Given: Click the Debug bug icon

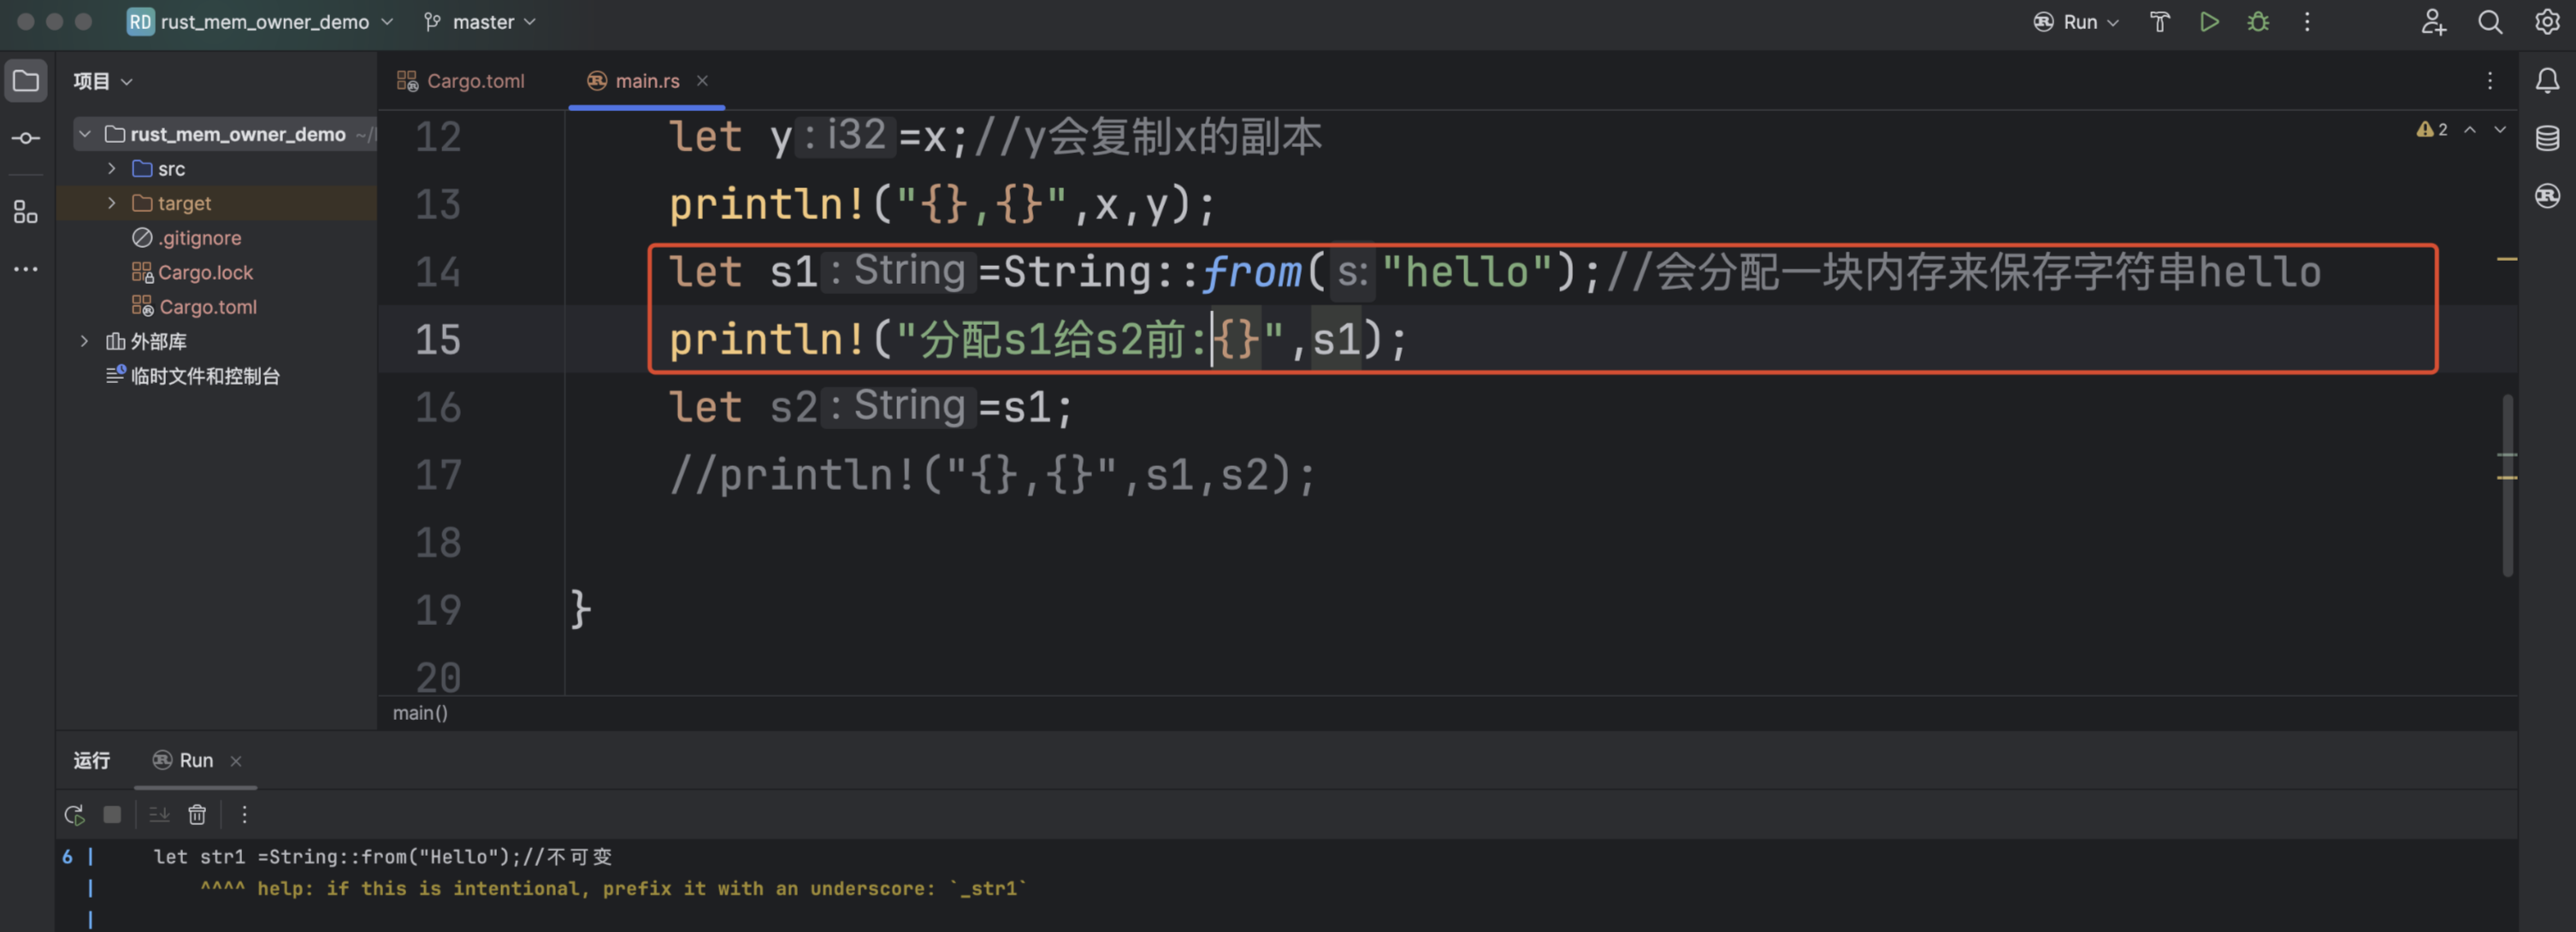Looking at the screenshot, I should pos(2258,22).
